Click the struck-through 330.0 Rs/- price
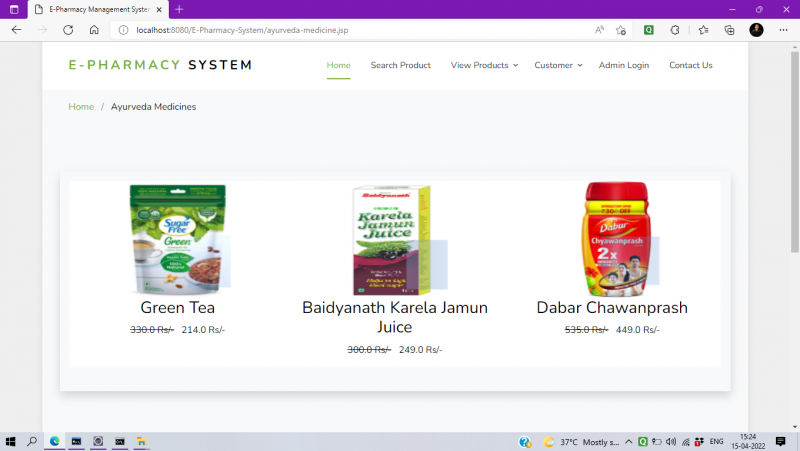 click(152, 330)
